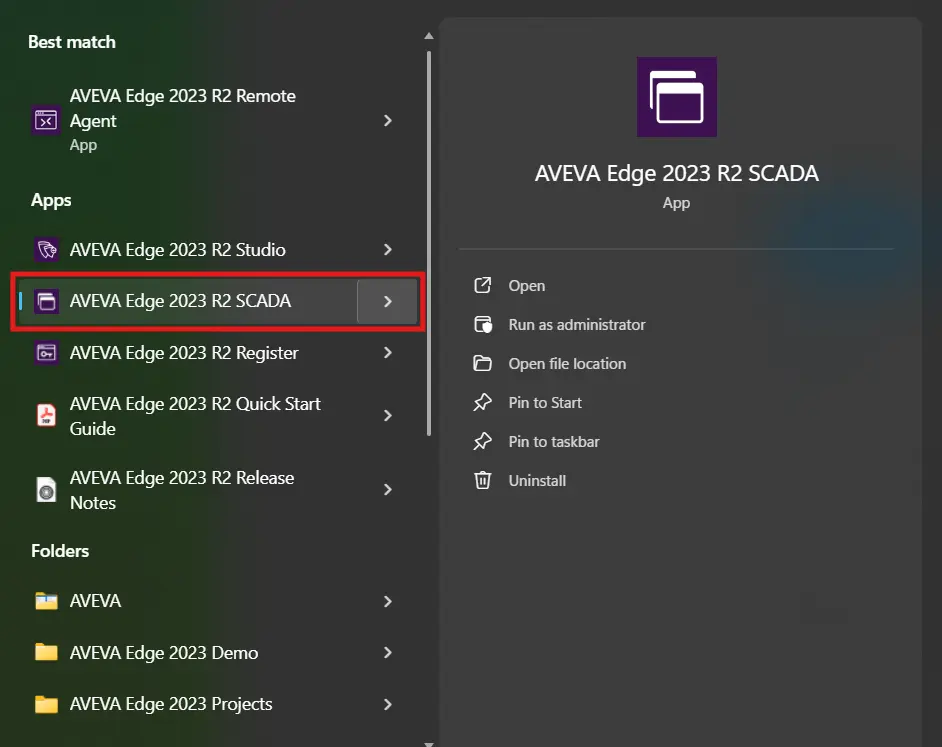Click the Uninstall trash bin icon
The image size is (942, 747).
coord(483,480)
